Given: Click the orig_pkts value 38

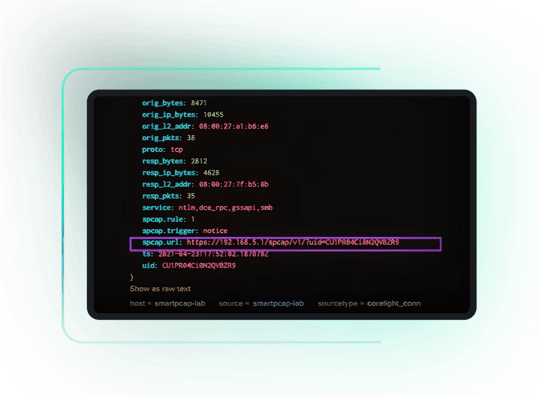Looking at the screenshot, I should point(191,138).
